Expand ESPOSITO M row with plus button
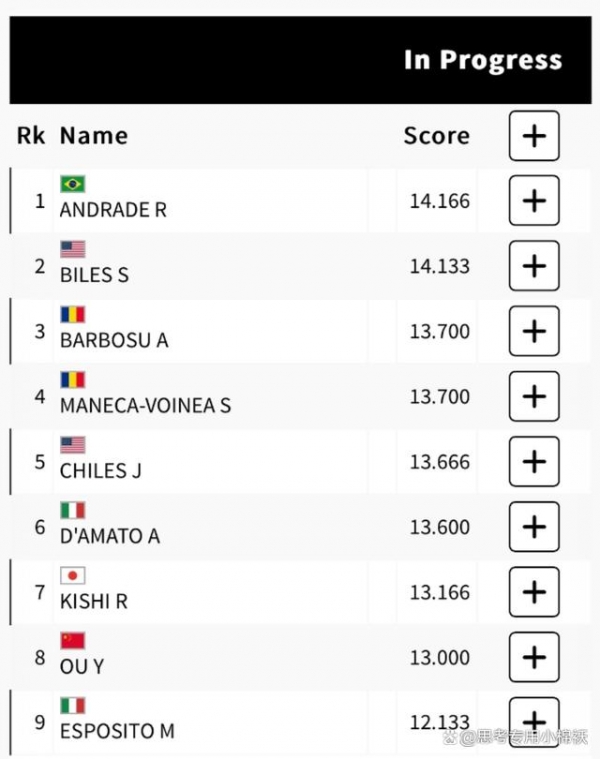The height and width of the screenshot is (759, 600). (534, 721)
